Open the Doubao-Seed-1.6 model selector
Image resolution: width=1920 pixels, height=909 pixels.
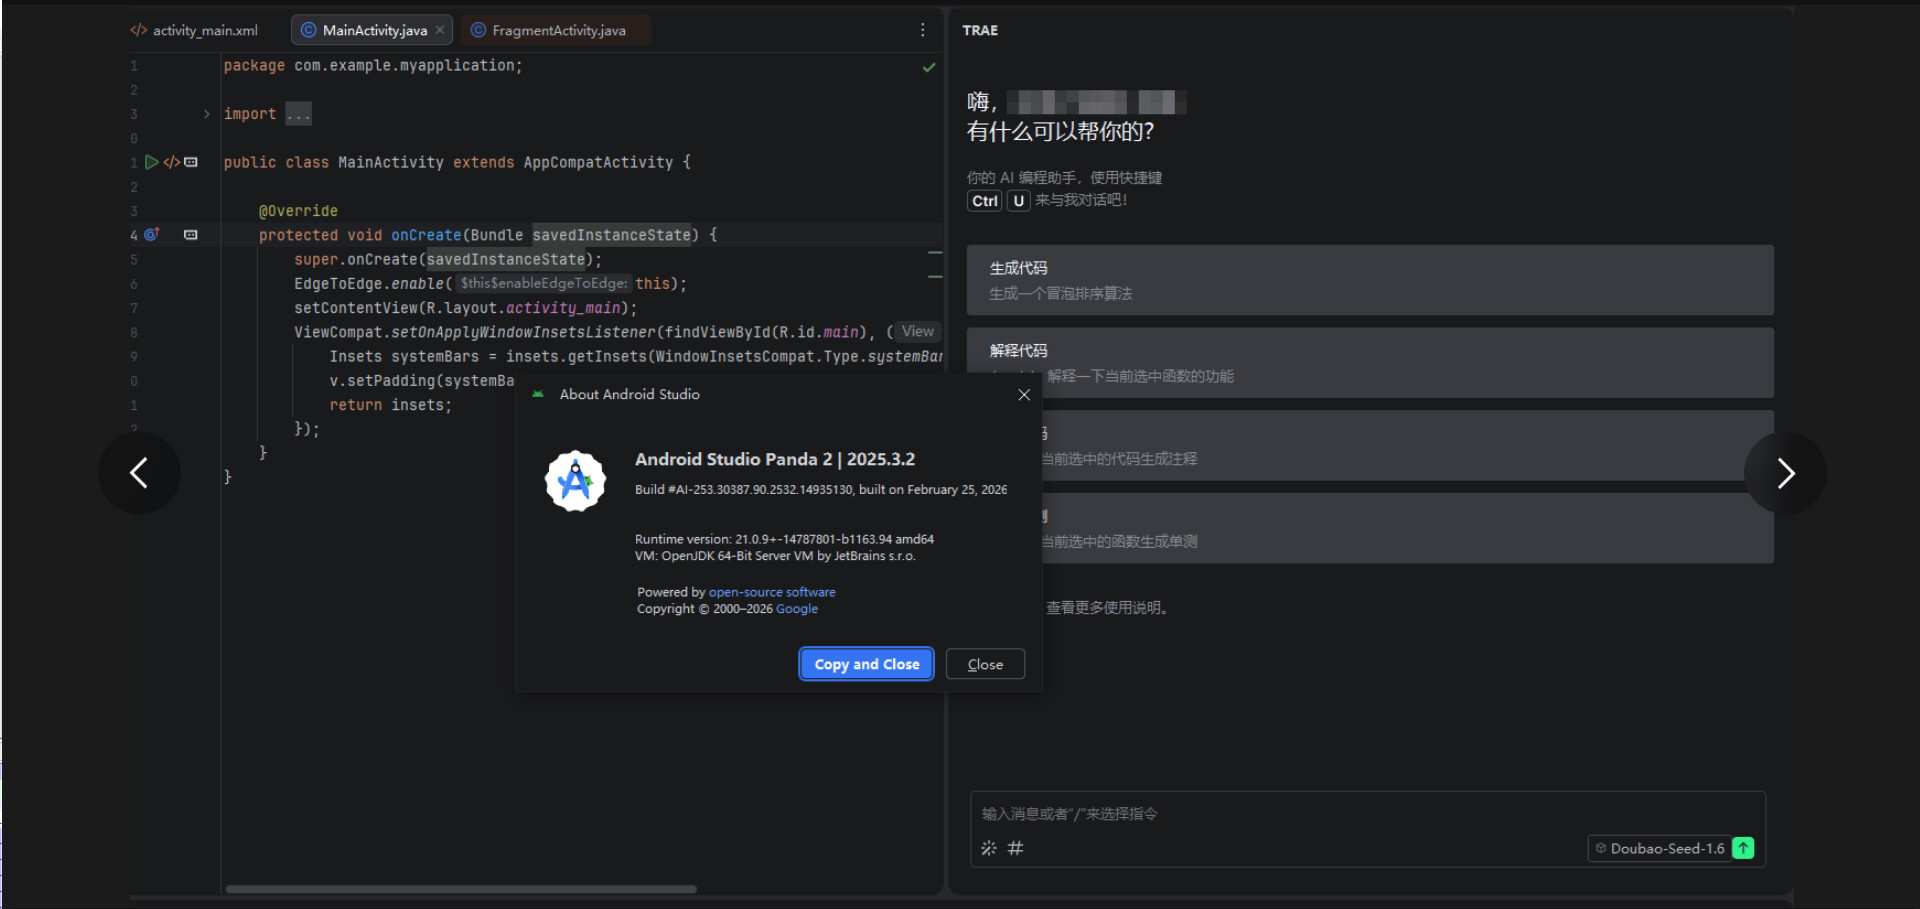coord(1660,848)
